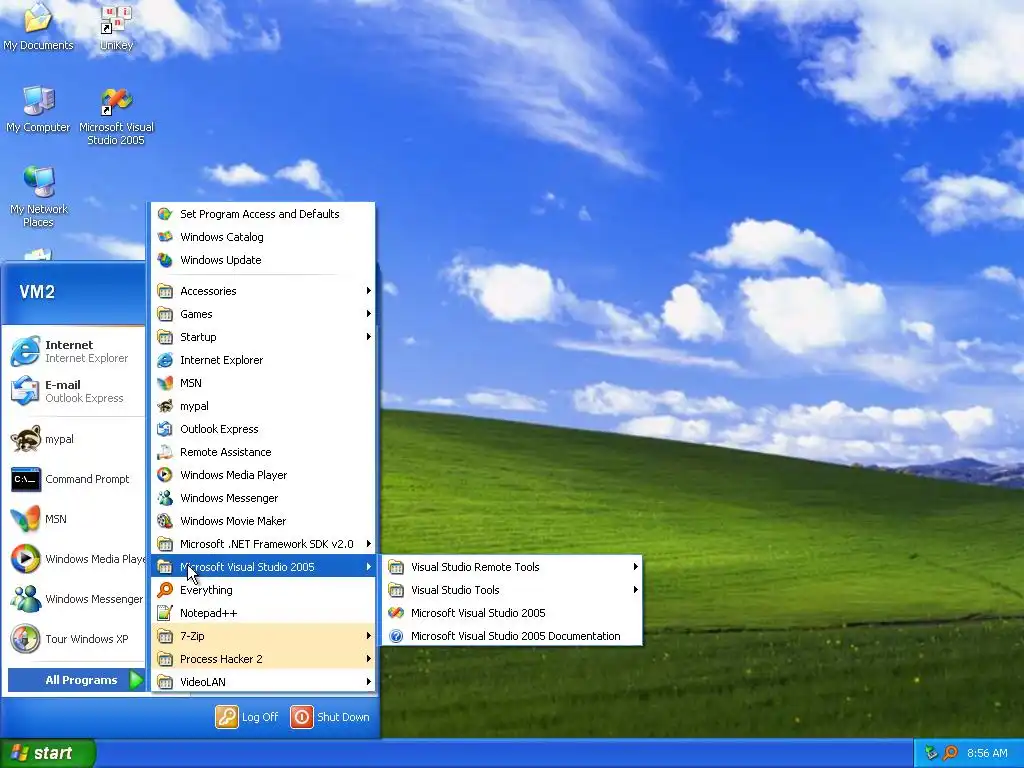Expand the Visual Studio Remote Tools arrow

point(635,567)
